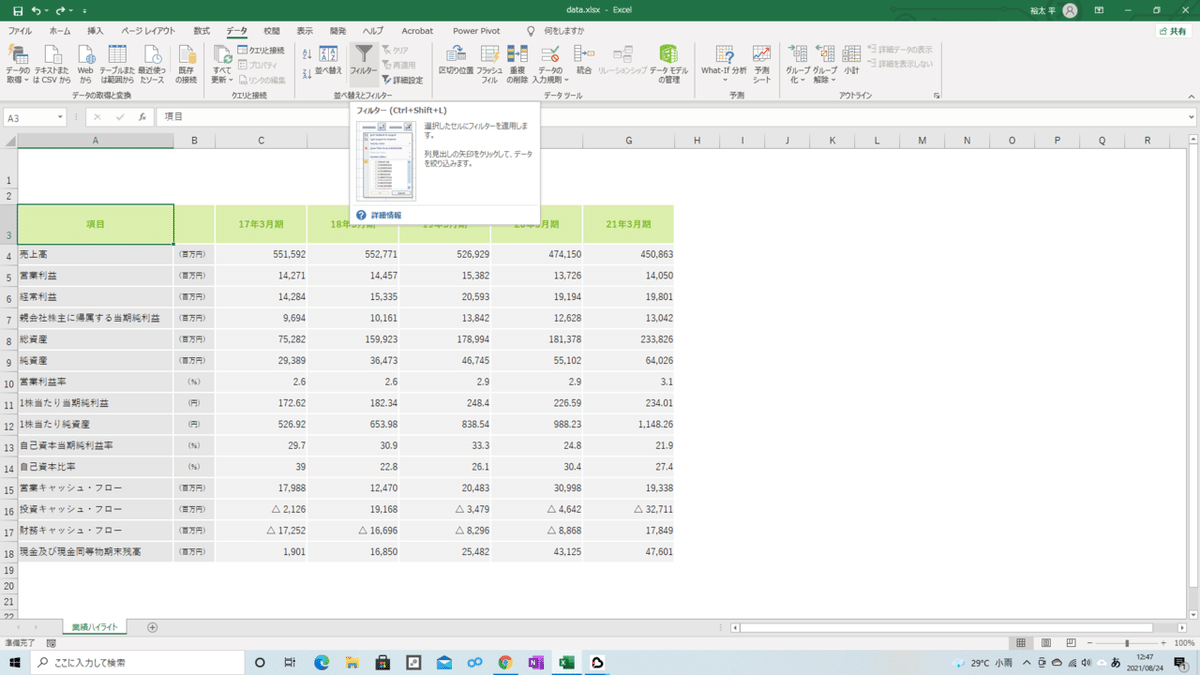This screenshot has width=1200, height=675.
Task: Open Chrome from the taskbar
Action: click(x=505, y=662)
